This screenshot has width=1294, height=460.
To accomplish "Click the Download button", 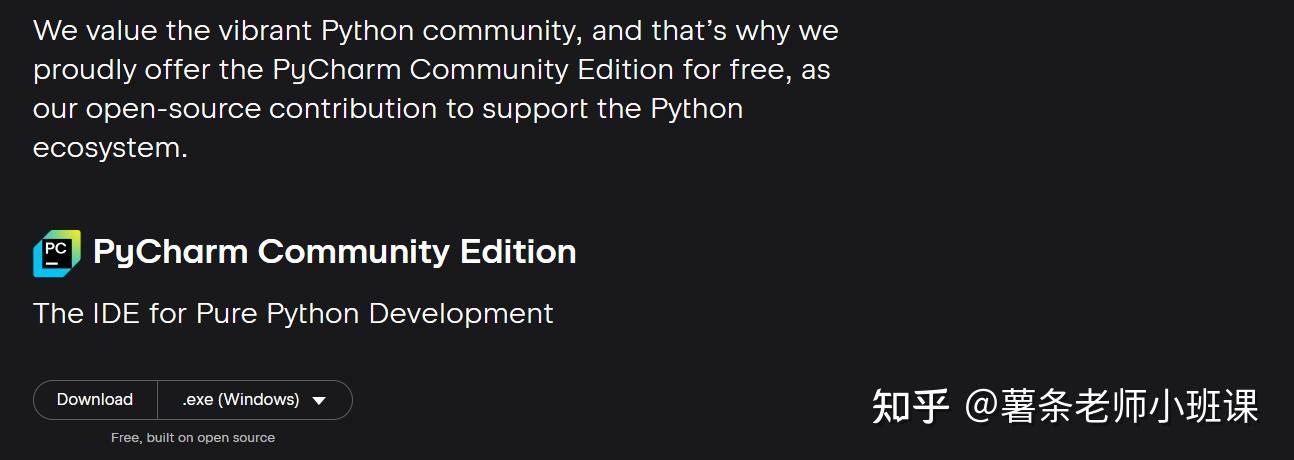I will point(95,400).
